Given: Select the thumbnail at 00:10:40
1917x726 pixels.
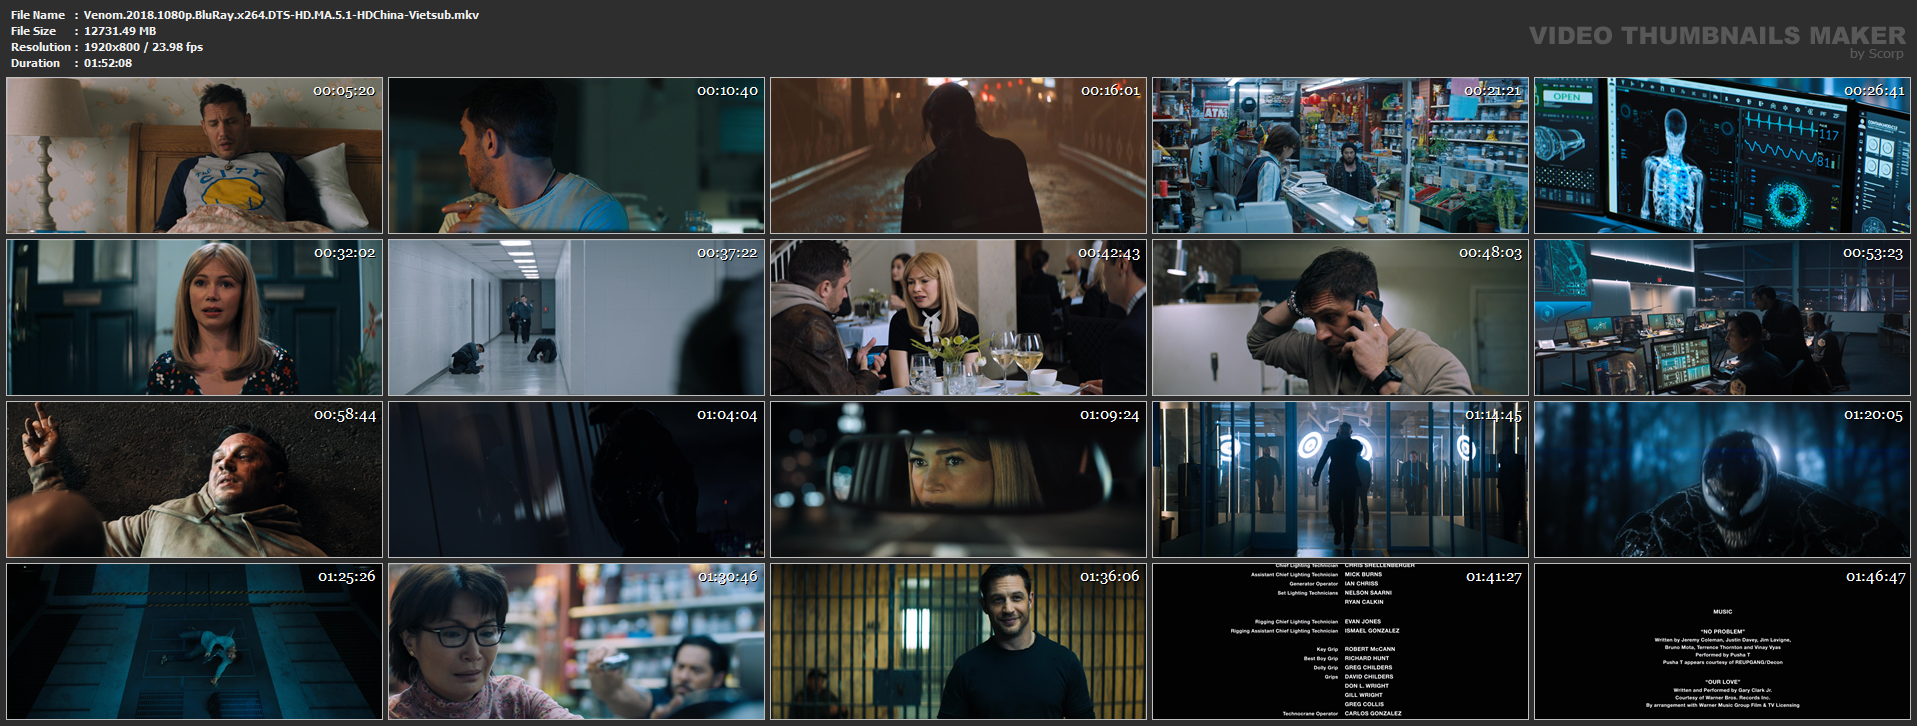Looking at the screenshot, I should (576, 156).
